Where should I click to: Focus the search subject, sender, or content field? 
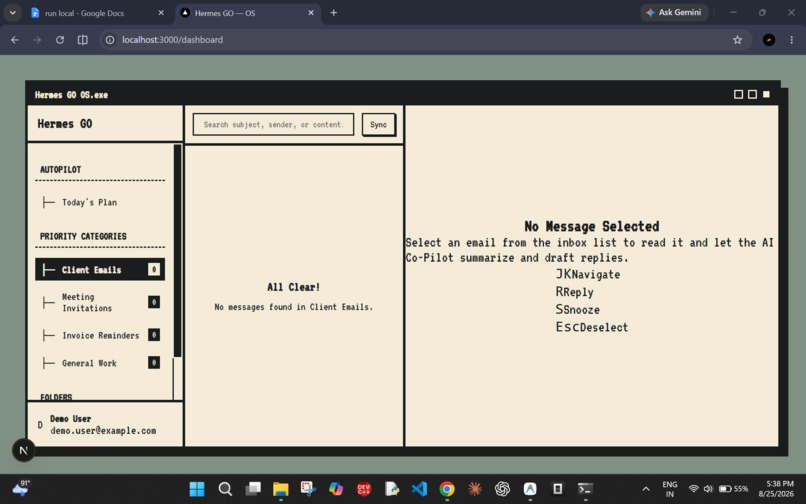[x=273, y=124]
